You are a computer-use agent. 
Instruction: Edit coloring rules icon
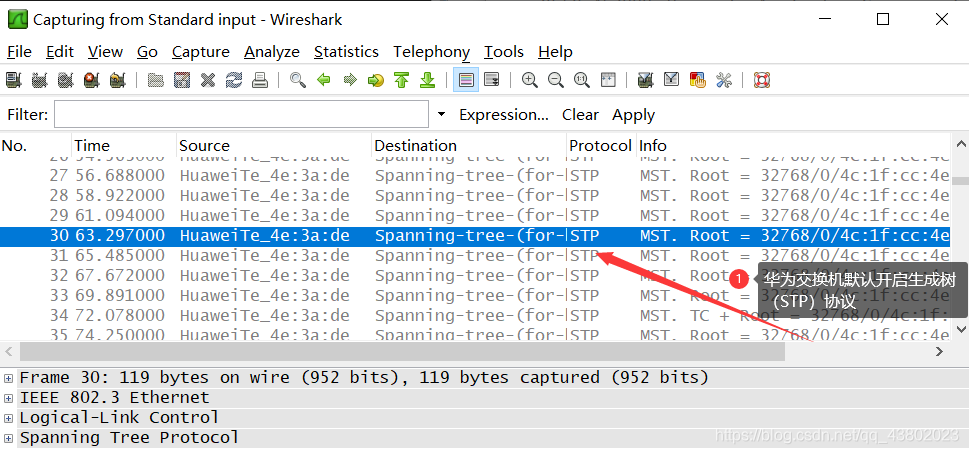[x=698, y=80]
